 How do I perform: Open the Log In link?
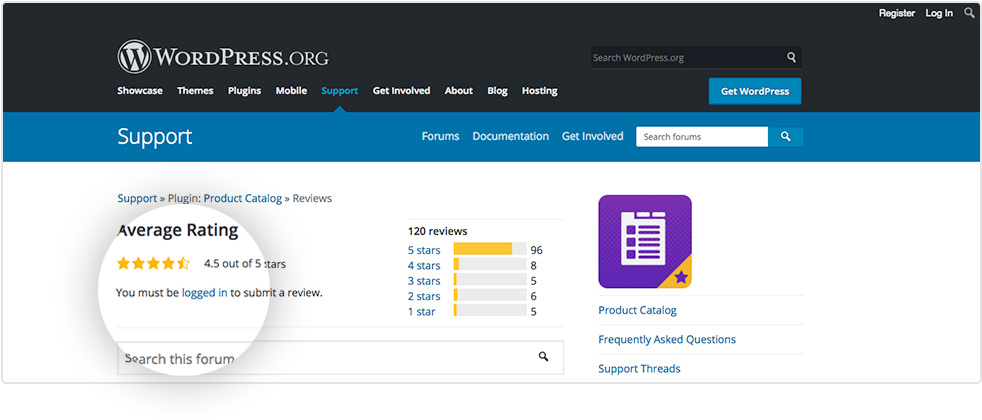(x=939, y=13)
